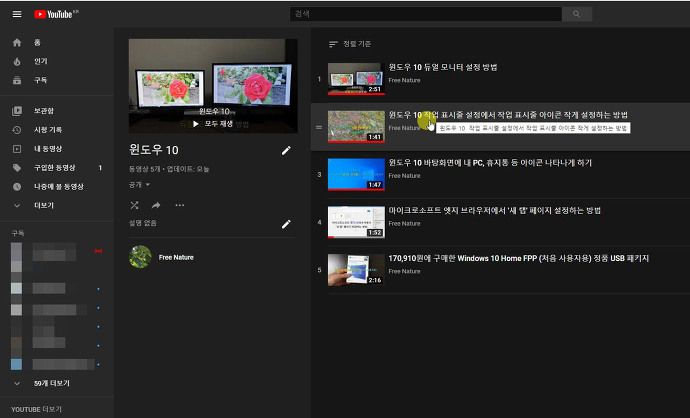Open the 공개 privacy dropdown
The height and width of the screenshot is (418, 690).
click(x=139, y=185)
